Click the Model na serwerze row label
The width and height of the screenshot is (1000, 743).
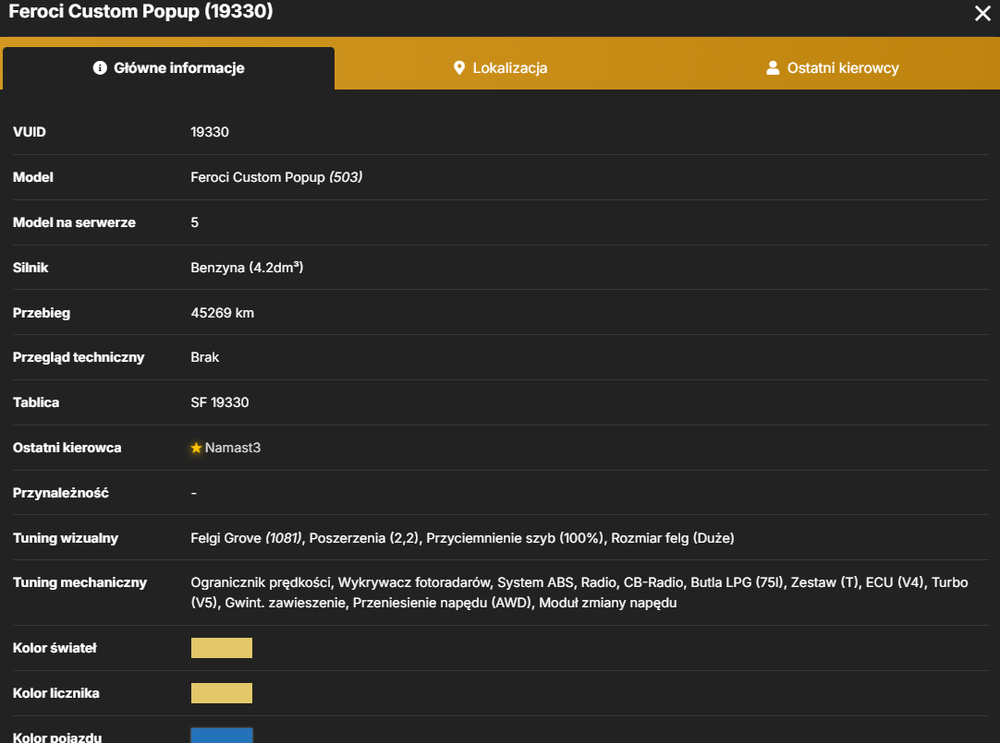pos(74,223)
